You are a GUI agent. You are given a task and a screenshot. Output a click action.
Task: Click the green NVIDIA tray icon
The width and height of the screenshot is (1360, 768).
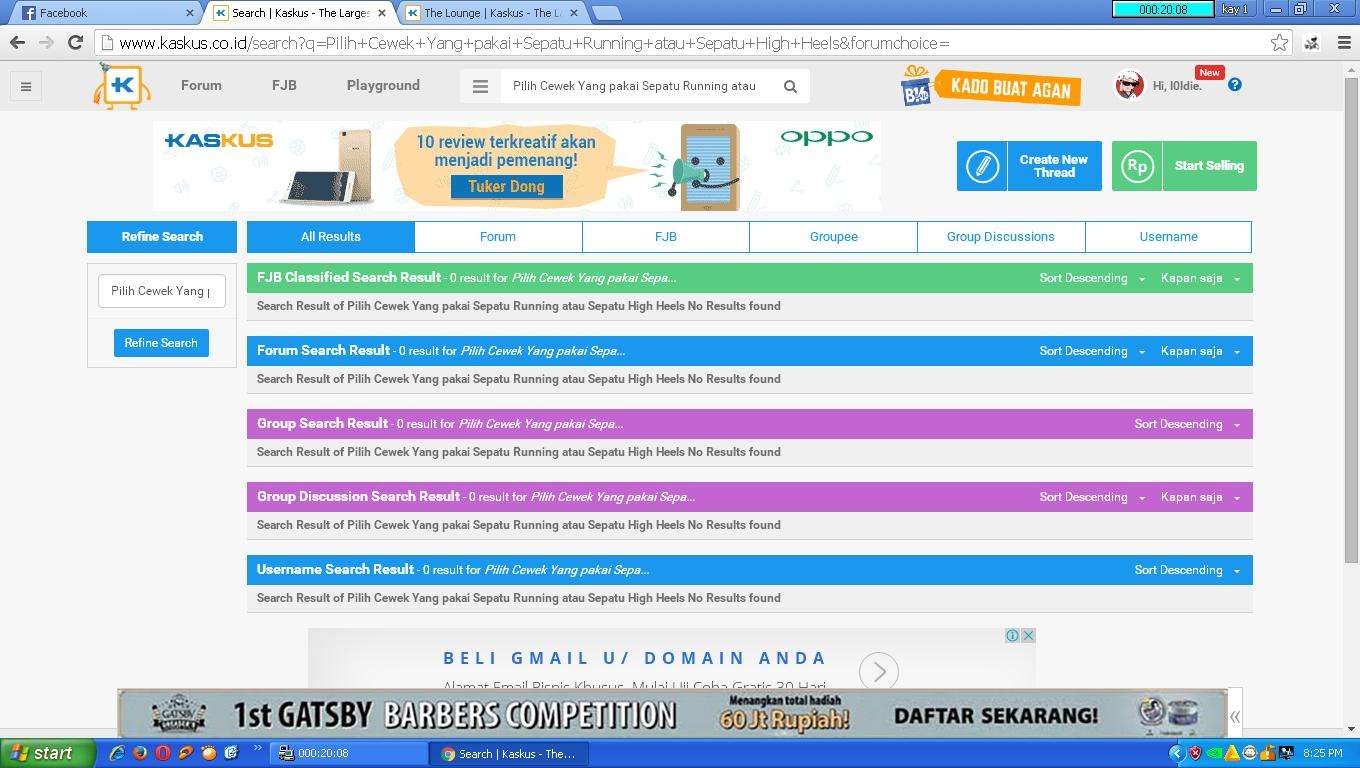[1213, 753]
